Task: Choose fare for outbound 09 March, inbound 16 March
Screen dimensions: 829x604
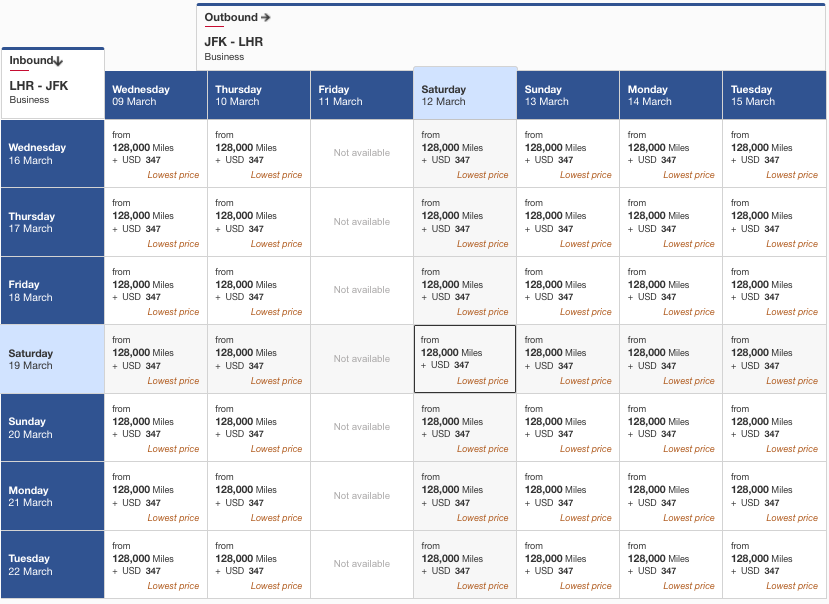Action: click(156, 154)
